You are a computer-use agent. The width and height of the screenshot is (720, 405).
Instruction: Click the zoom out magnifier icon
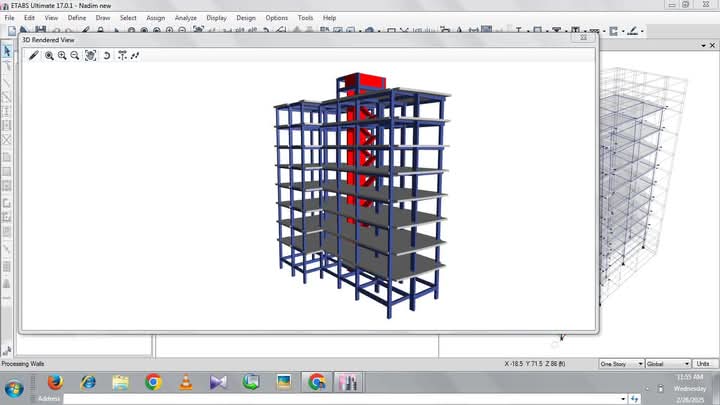[x=75, y=55]
